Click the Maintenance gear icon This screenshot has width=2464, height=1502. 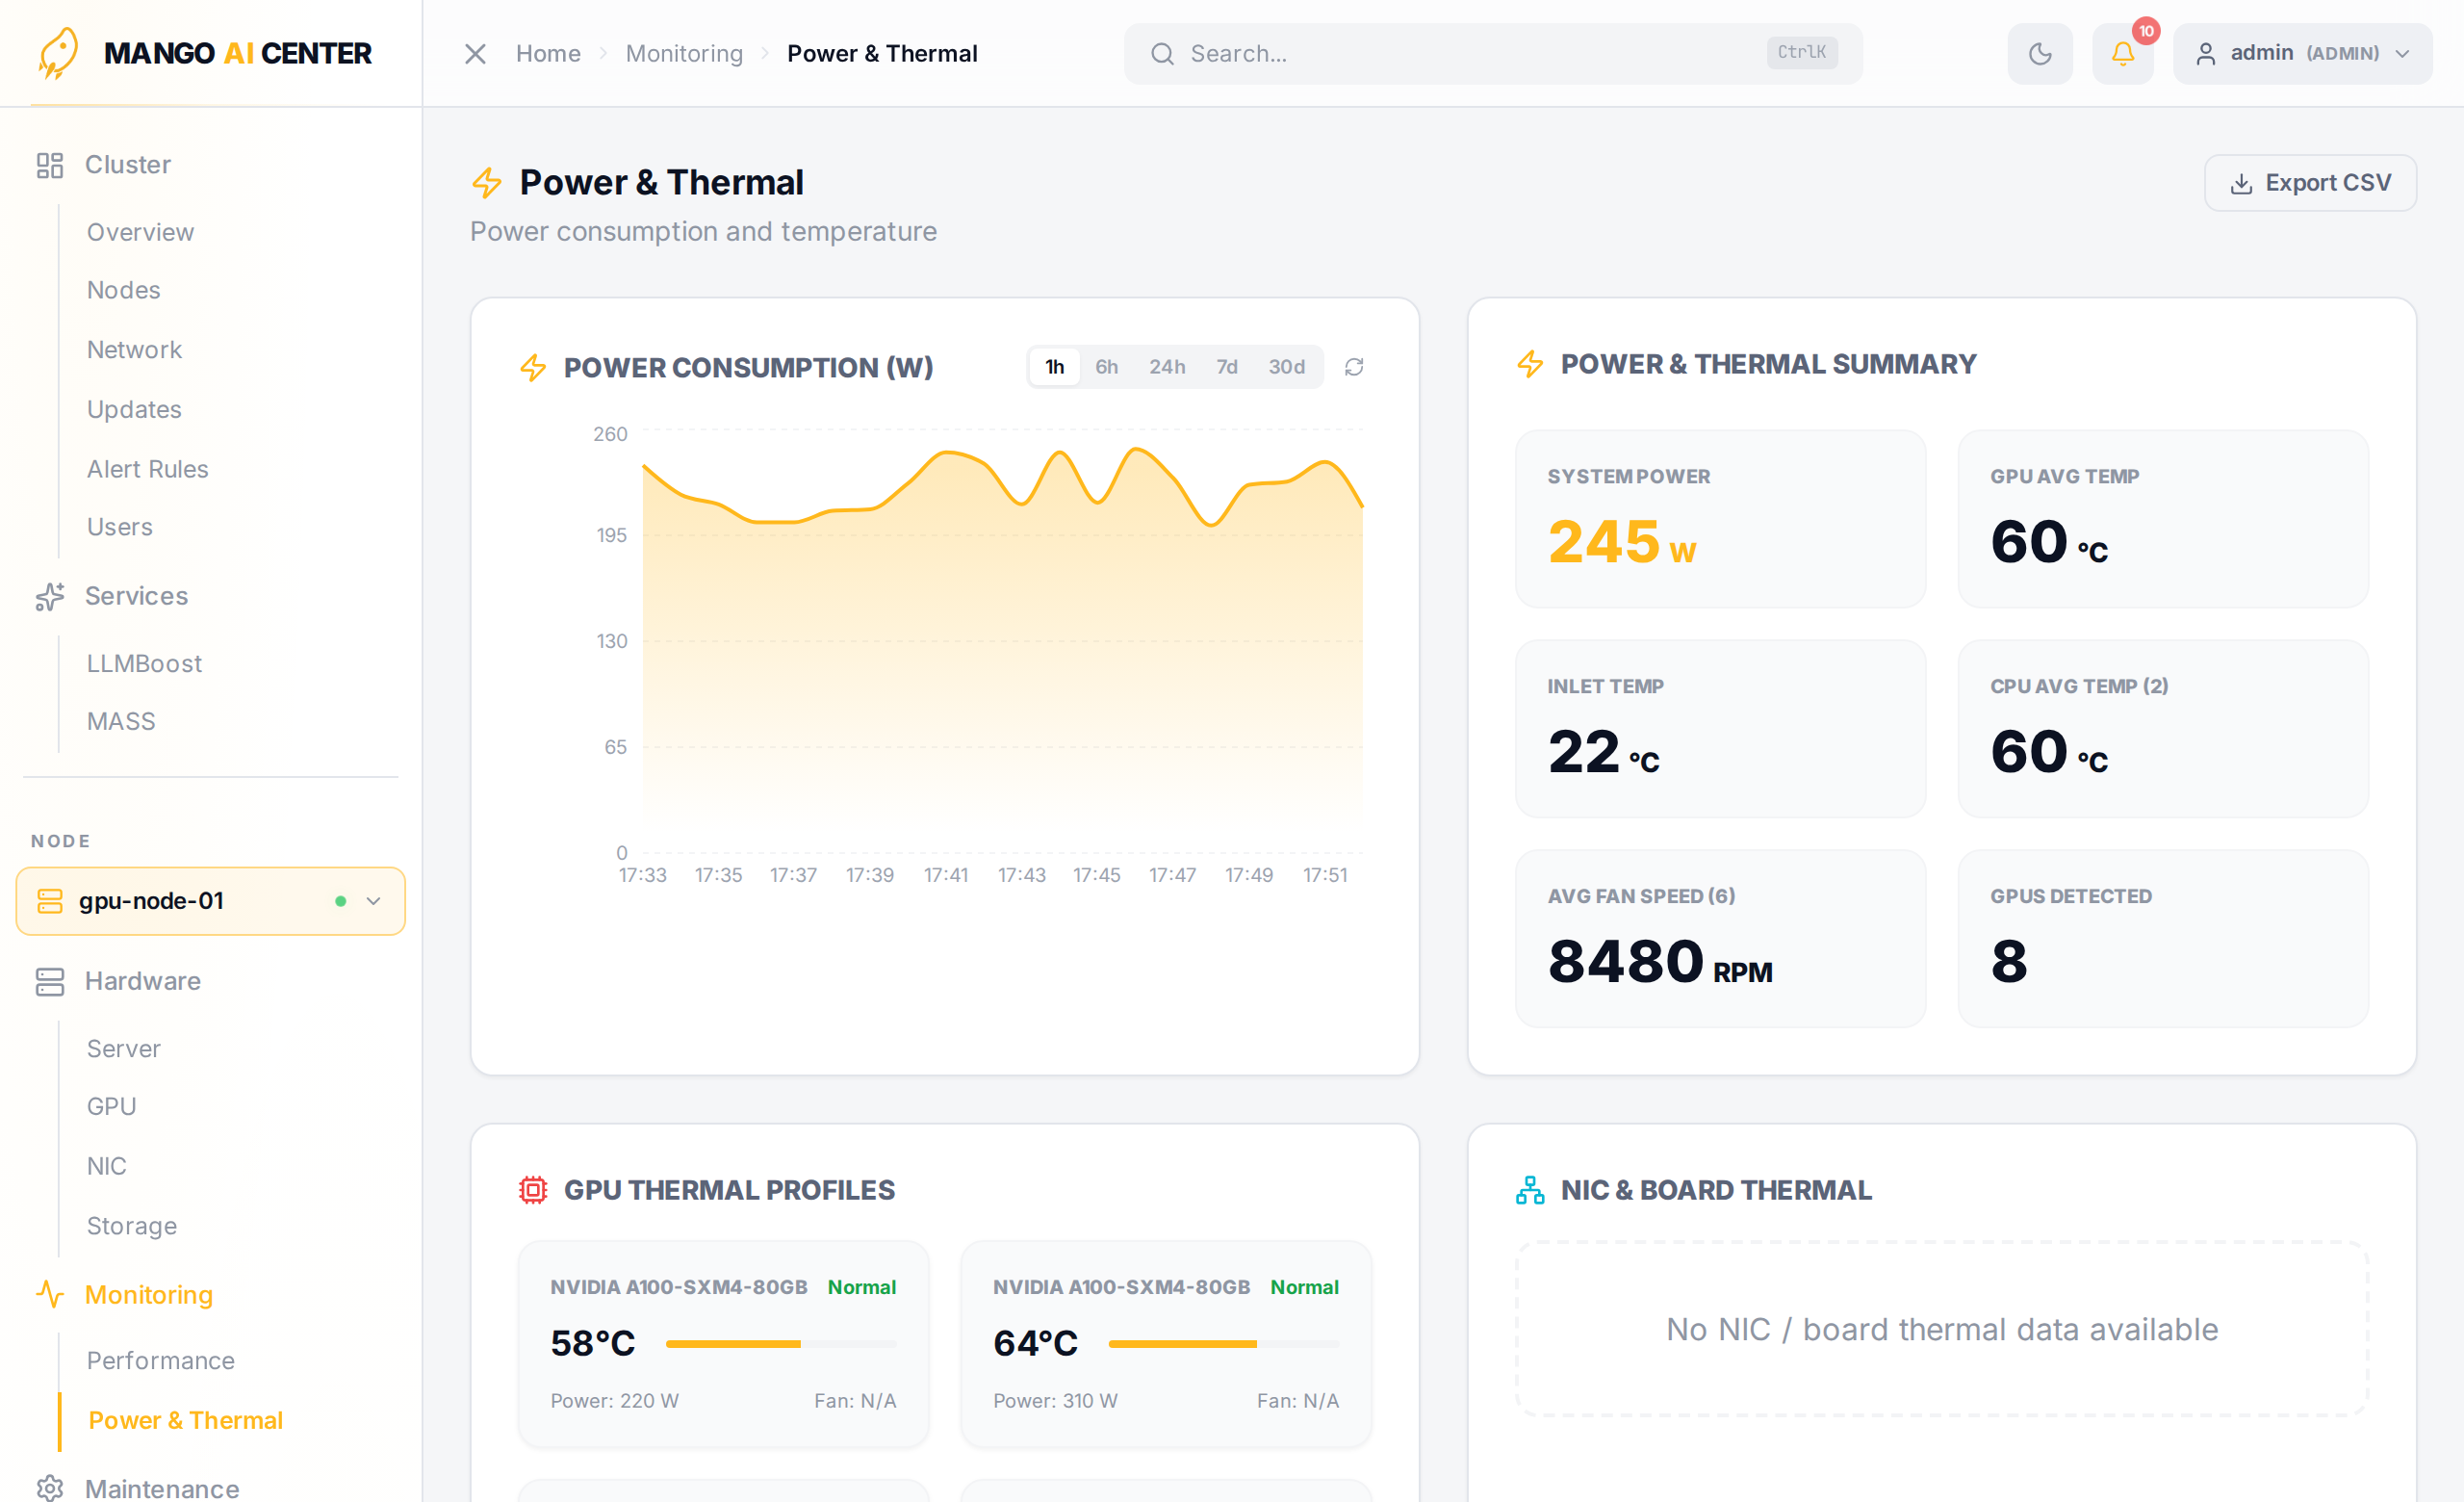49,1488
